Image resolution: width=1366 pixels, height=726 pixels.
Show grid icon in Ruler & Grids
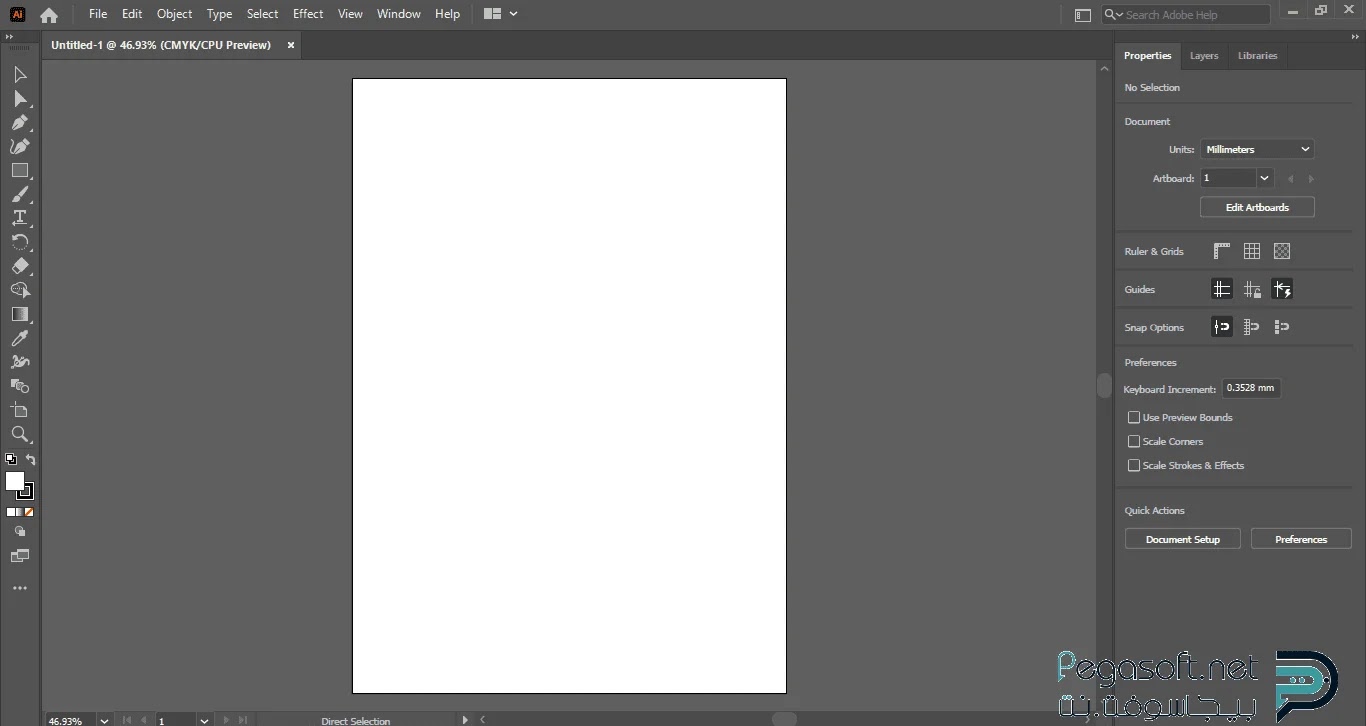coord(1252,251)
